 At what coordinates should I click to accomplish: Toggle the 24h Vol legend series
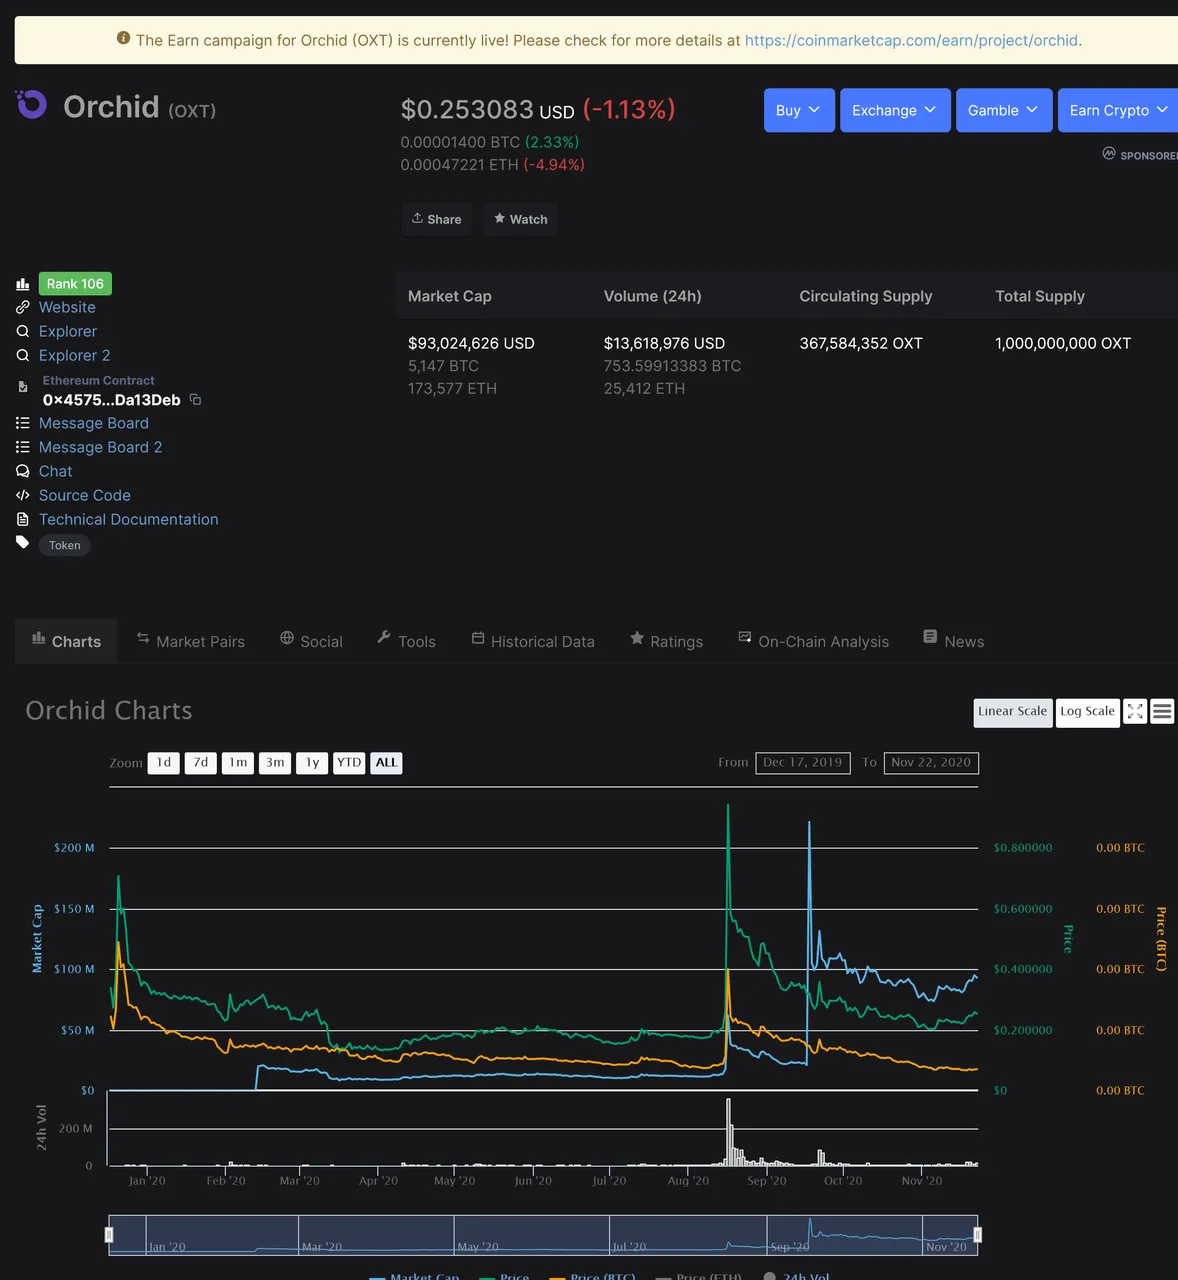point(796,1276)
